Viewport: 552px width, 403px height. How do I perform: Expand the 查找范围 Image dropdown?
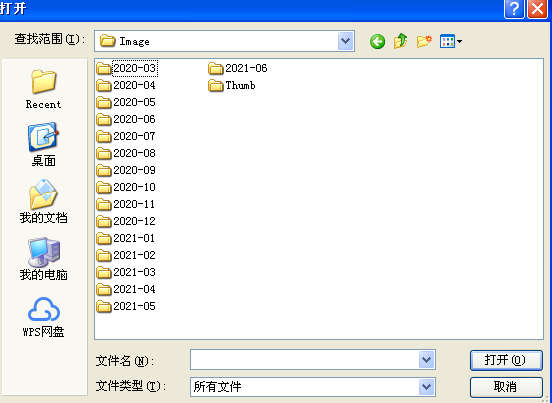click(345, 42)
